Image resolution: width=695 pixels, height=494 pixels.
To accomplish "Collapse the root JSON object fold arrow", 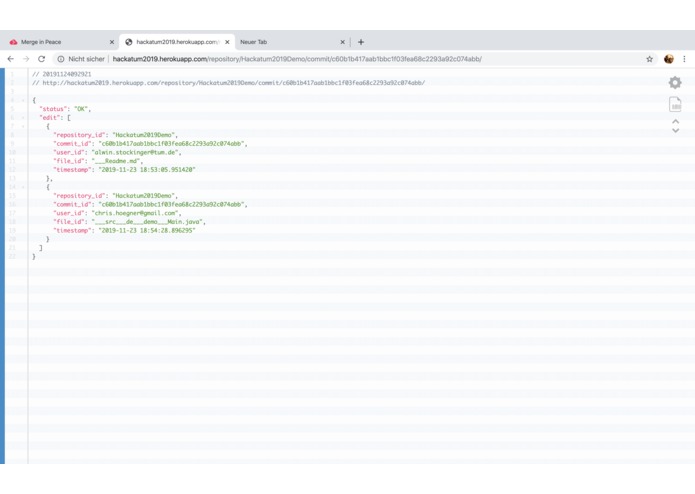I will (23, 100).
